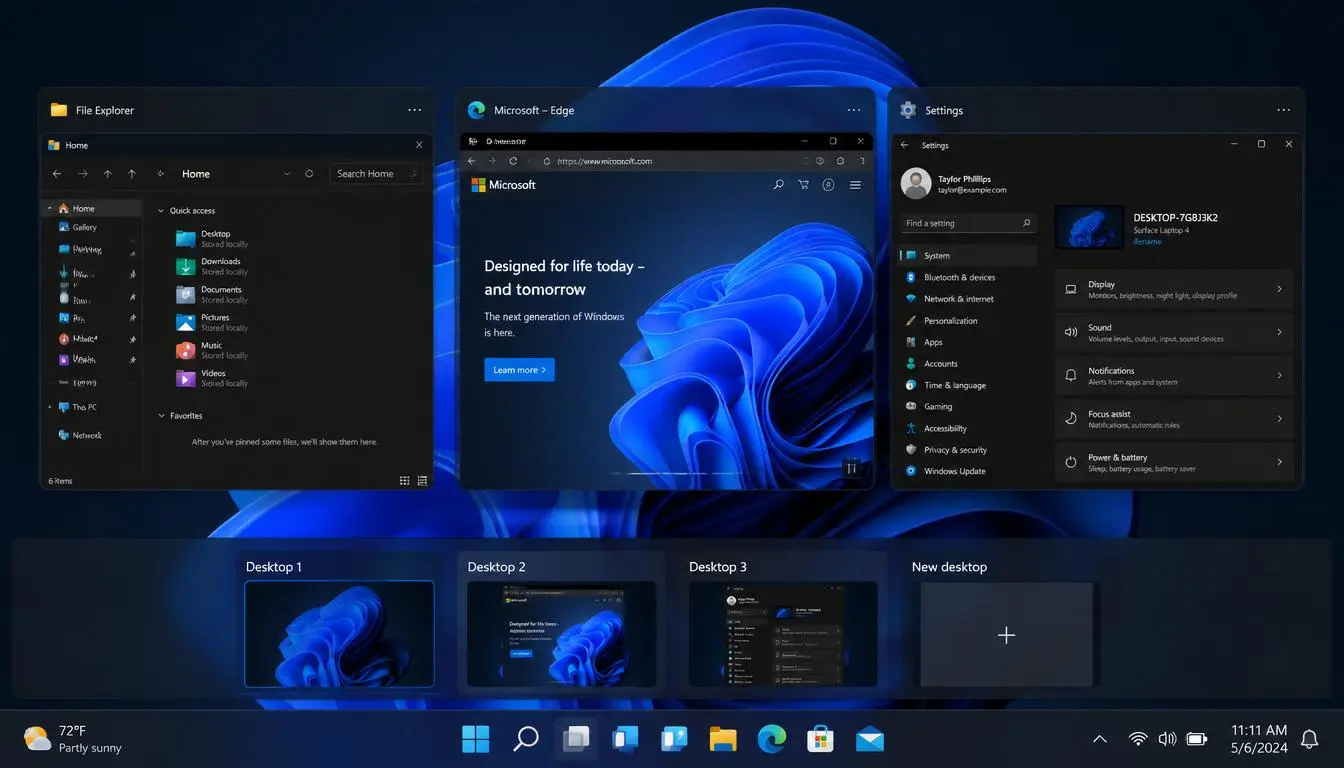1344x768 pixels.
Task: Expand This PC in the navigation tree
Action: point(51,407)
